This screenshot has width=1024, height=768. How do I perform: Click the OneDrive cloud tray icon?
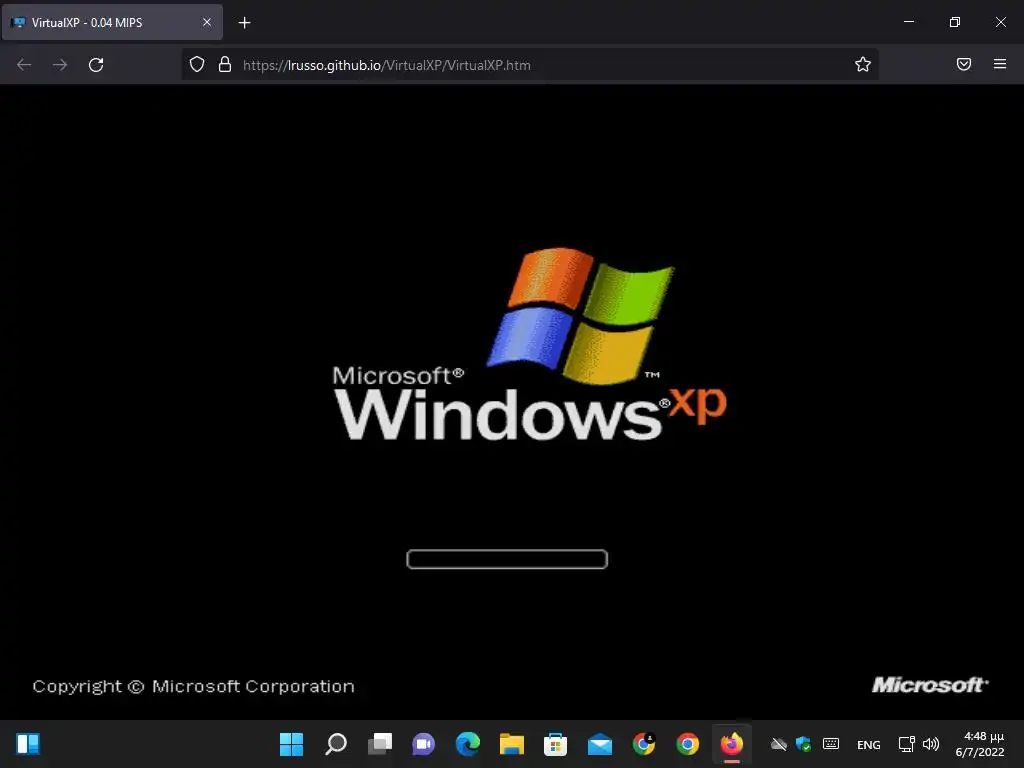pyautogui.click(x=778, y=744)
